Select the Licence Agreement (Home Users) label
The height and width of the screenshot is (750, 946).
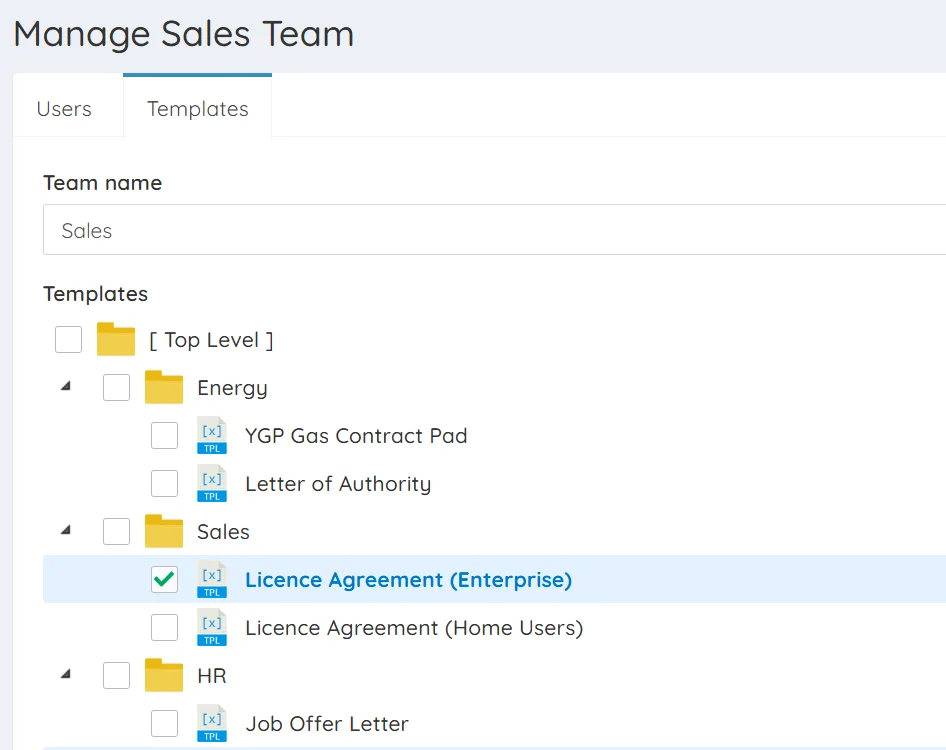[x=413, y=628]
